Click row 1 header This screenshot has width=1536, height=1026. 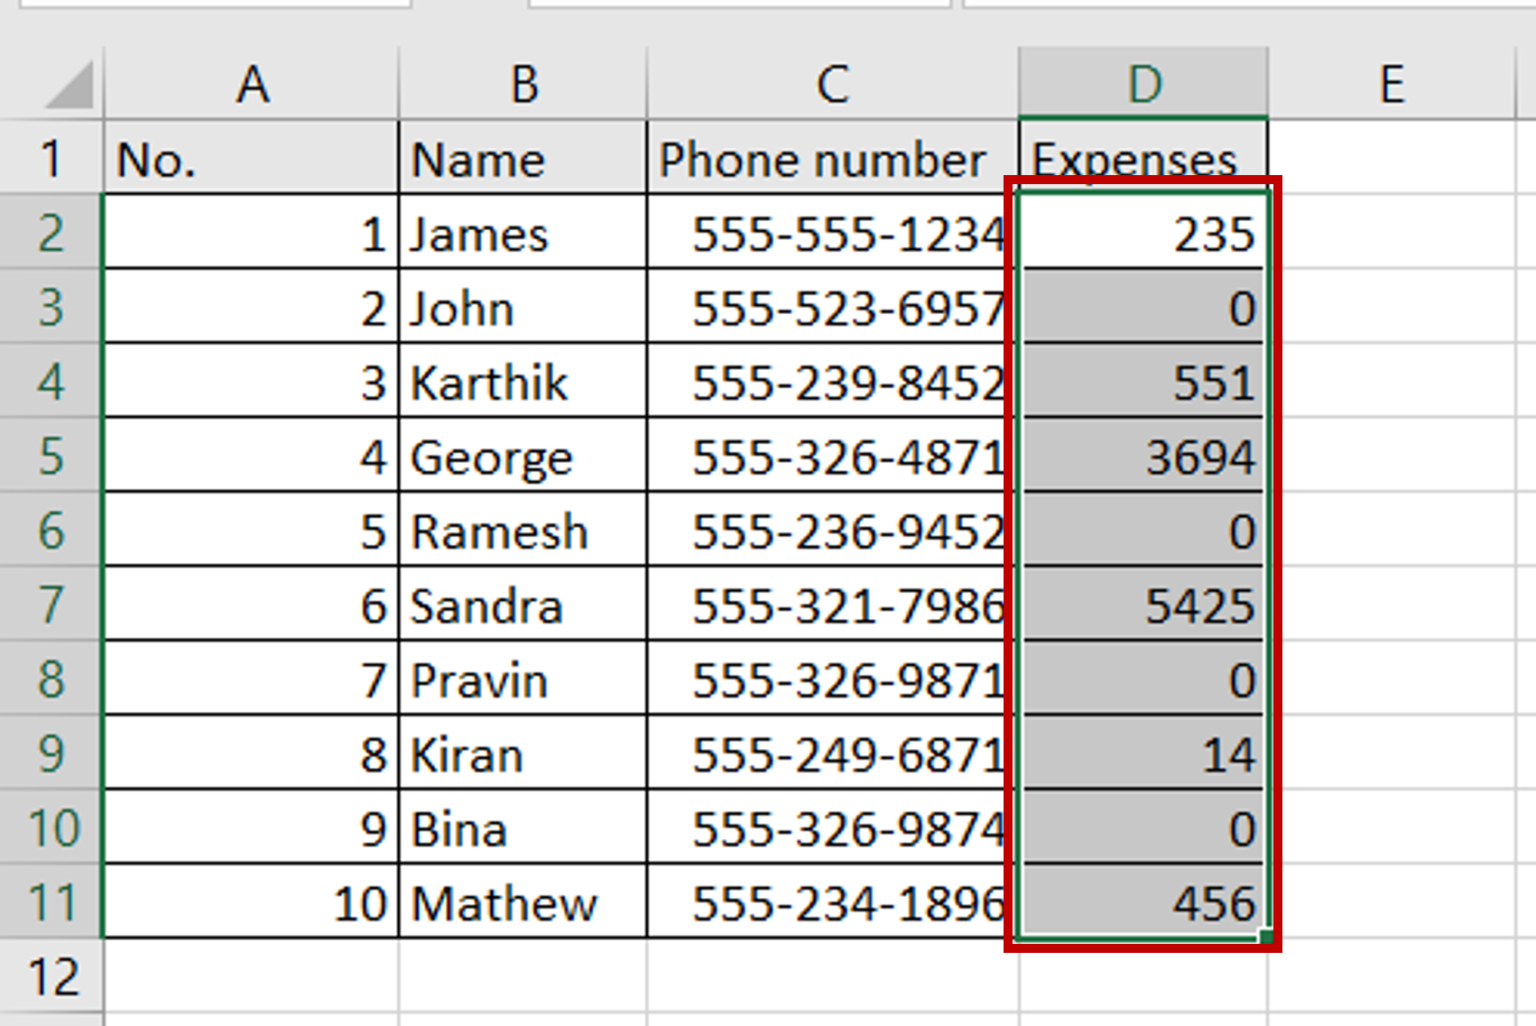coord(52,158)
